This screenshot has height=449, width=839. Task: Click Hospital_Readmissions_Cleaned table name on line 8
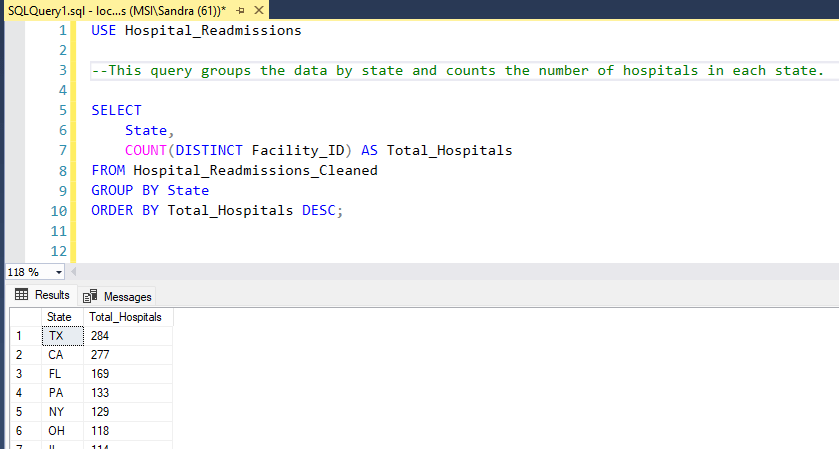tap(255, 171)
